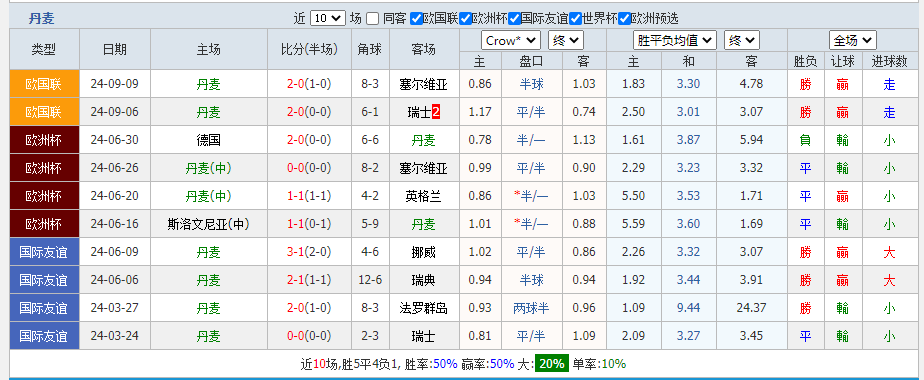The width and height of the screenshot is (924, 380).
Task: Click the 胜率:50% summary value
Action: tap(431, 364)
